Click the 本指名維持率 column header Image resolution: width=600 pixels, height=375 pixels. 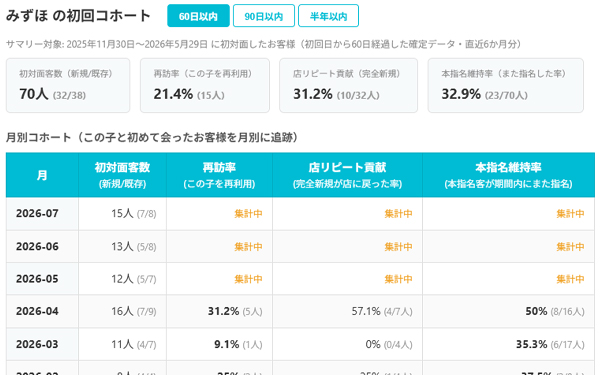point(509,175)
